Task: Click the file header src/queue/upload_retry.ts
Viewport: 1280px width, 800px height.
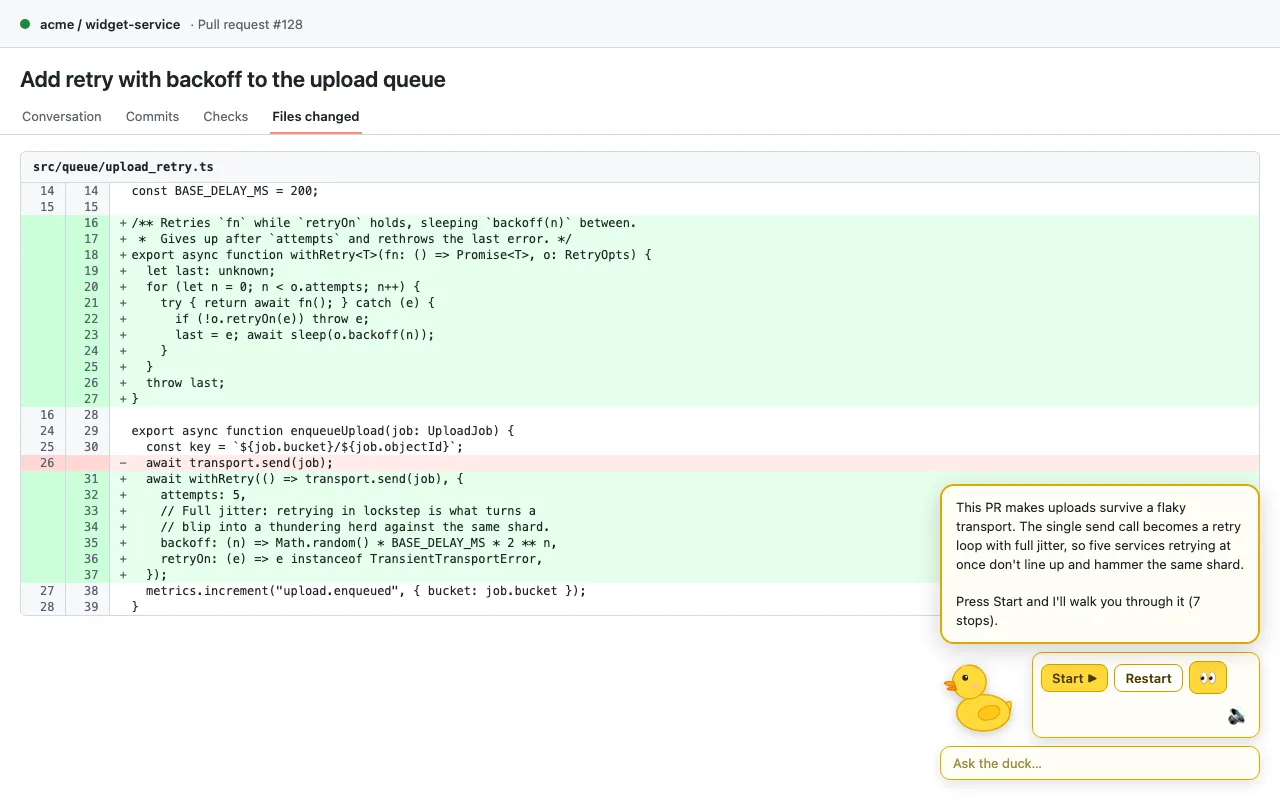Action: tap(123, 167)
